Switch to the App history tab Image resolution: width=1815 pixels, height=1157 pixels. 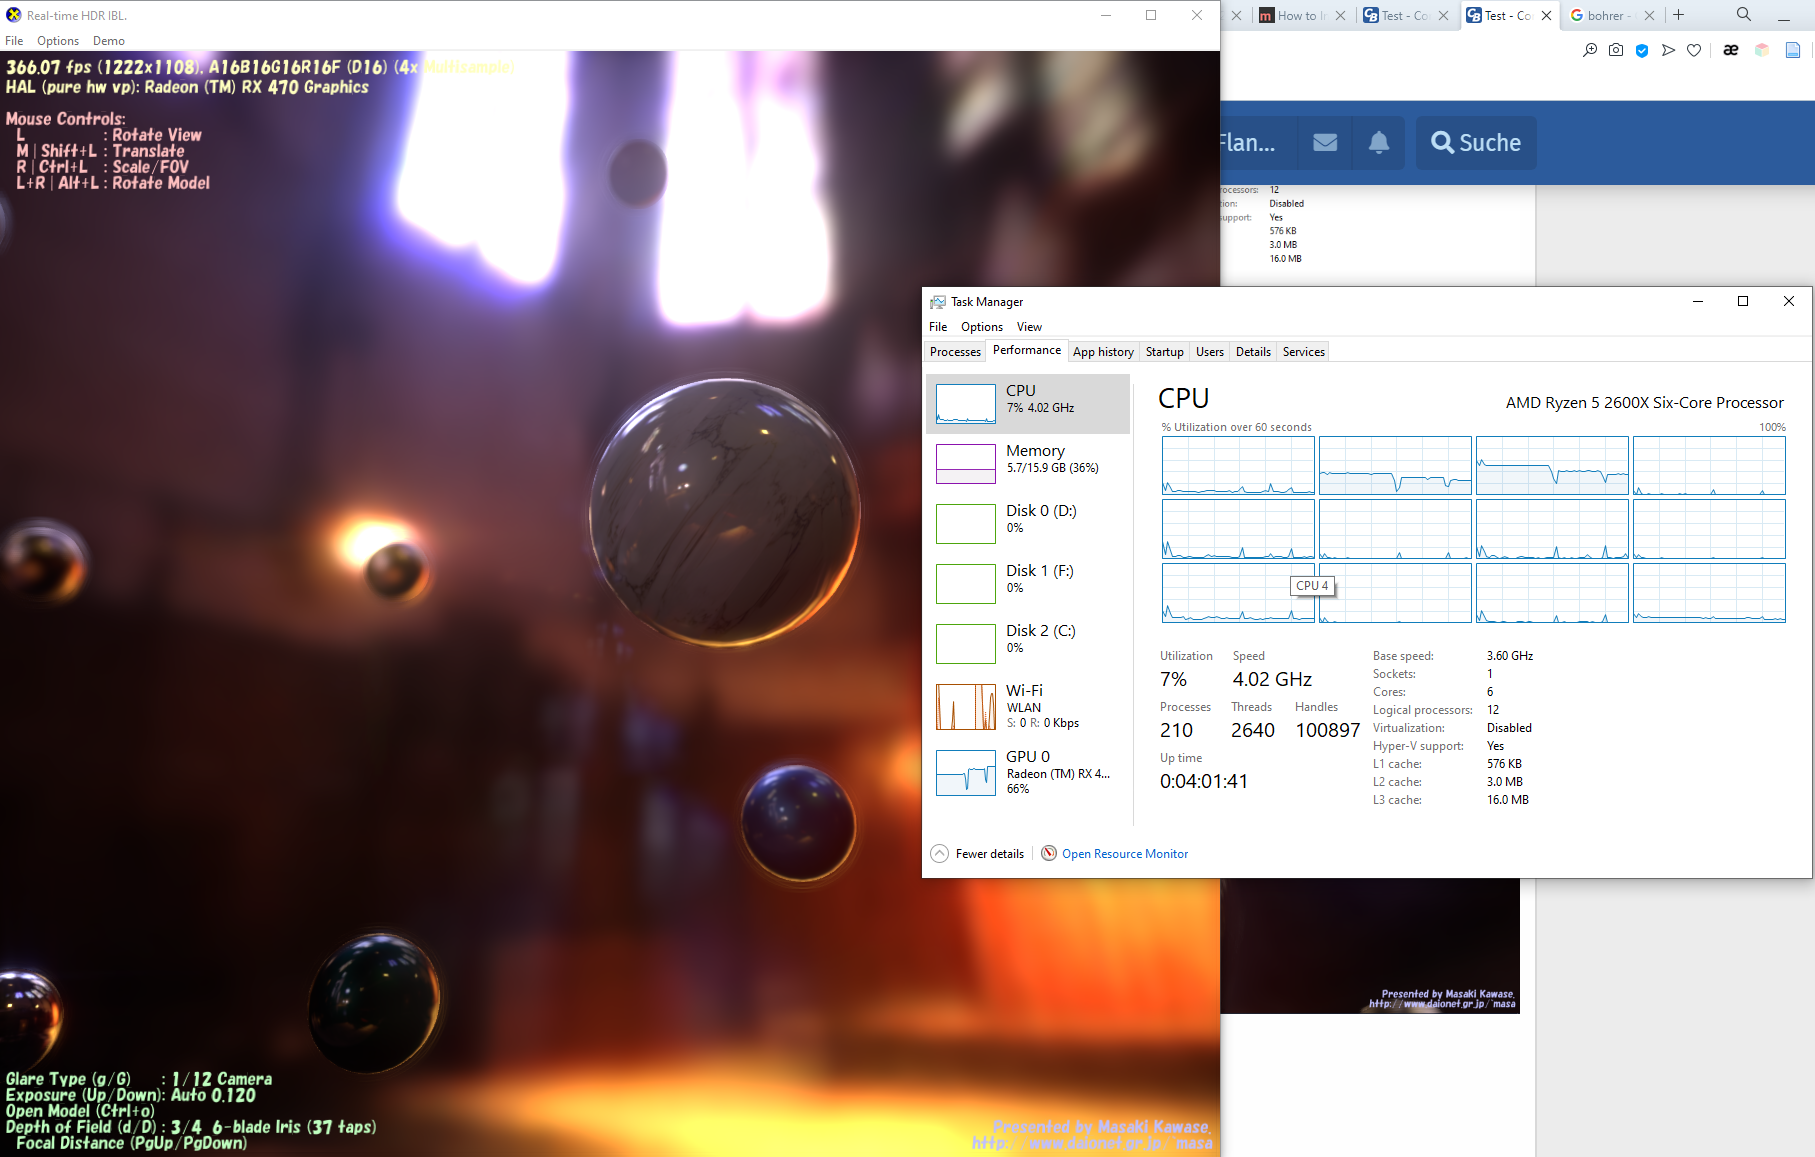tap(1103, 352)
